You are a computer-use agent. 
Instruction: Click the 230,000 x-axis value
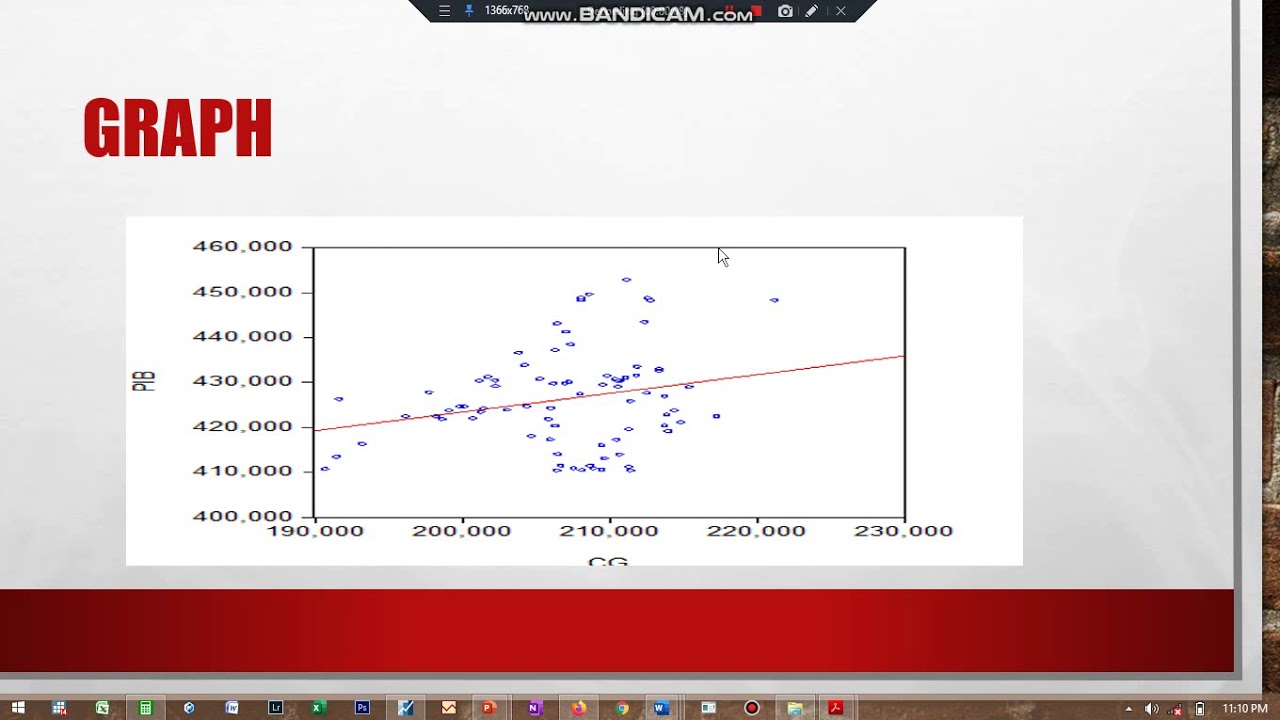point(903,531)
